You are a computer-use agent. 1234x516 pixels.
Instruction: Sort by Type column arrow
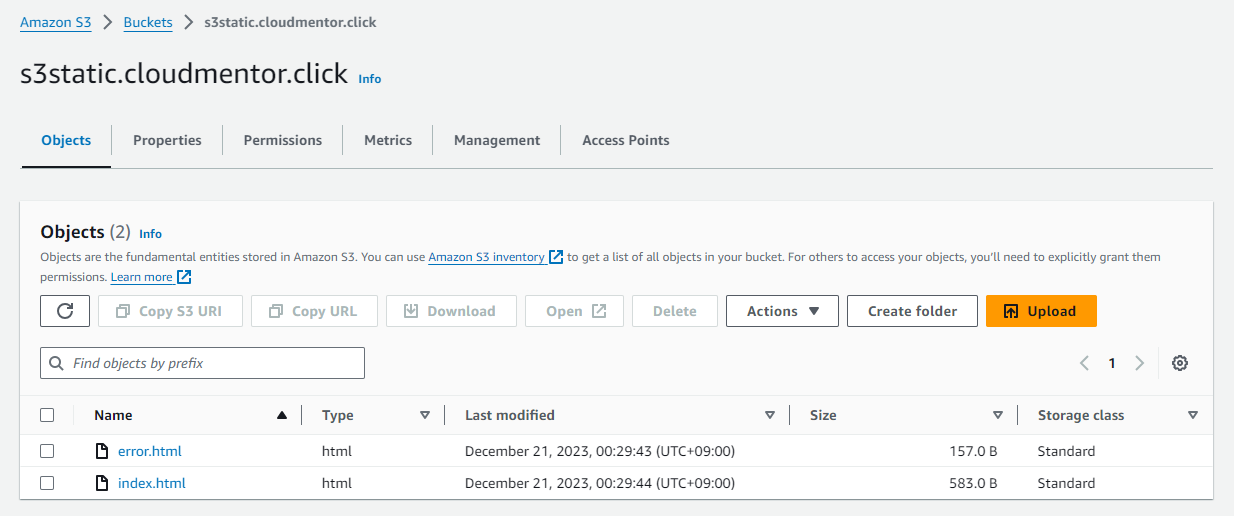[425, 415]
